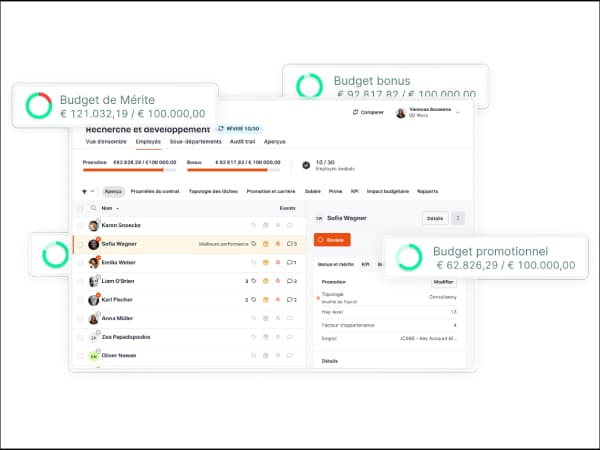Tick the checkbox for Oliver Nowak

click(80, 356)
